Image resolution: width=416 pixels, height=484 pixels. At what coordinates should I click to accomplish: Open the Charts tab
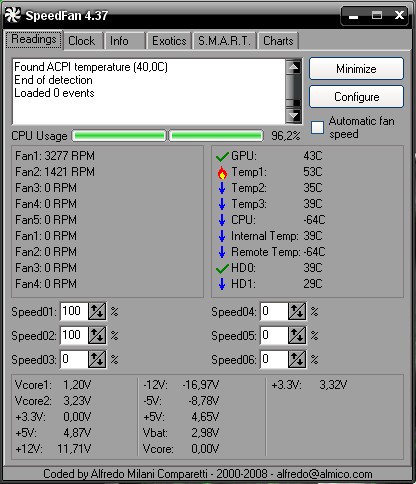[x=278, y=41]
